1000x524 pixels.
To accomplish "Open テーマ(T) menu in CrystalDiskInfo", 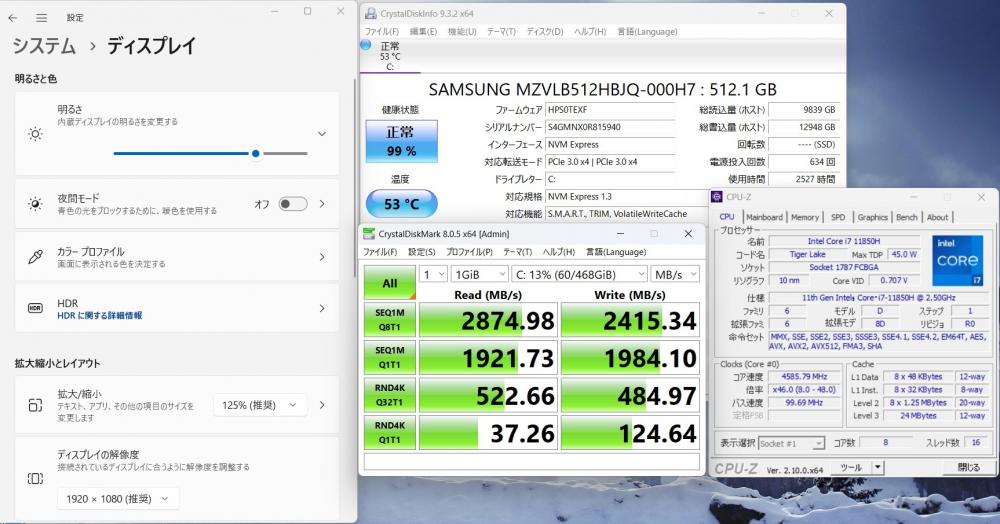I will [501, 31].
